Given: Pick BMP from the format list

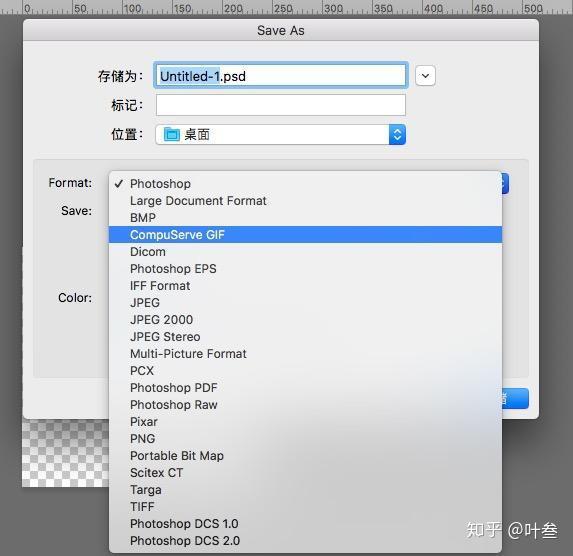Looking at the screenshot, I should point(305,218).
